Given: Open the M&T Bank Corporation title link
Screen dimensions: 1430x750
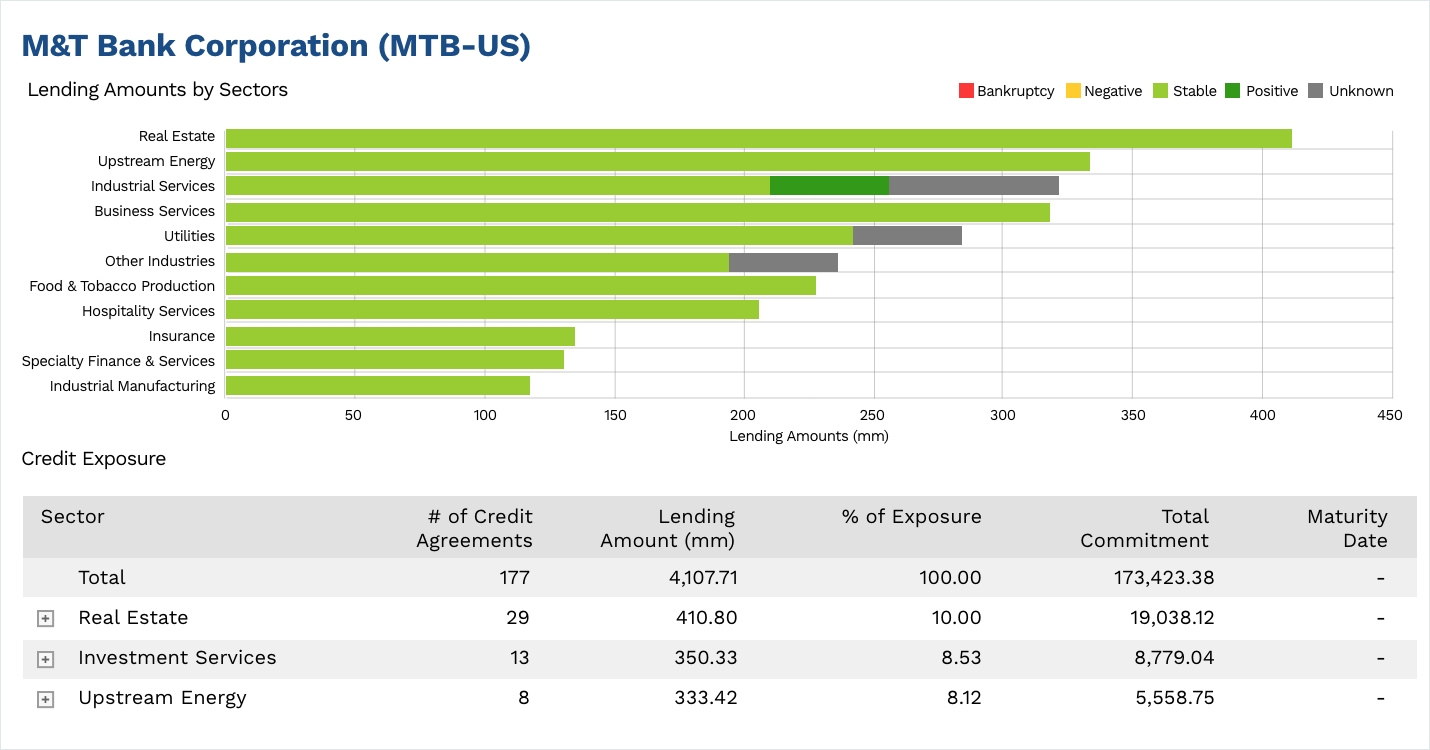Looking at the screenshot, I should click(x=277, y=45).
